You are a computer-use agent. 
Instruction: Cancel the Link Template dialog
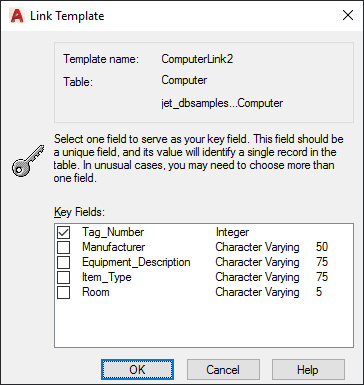click(223, 370)
